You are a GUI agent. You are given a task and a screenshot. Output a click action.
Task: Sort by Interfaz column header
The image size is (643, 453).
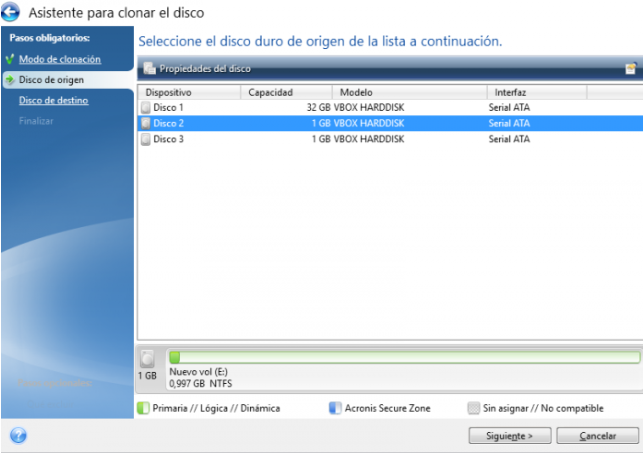click(535, 92)
